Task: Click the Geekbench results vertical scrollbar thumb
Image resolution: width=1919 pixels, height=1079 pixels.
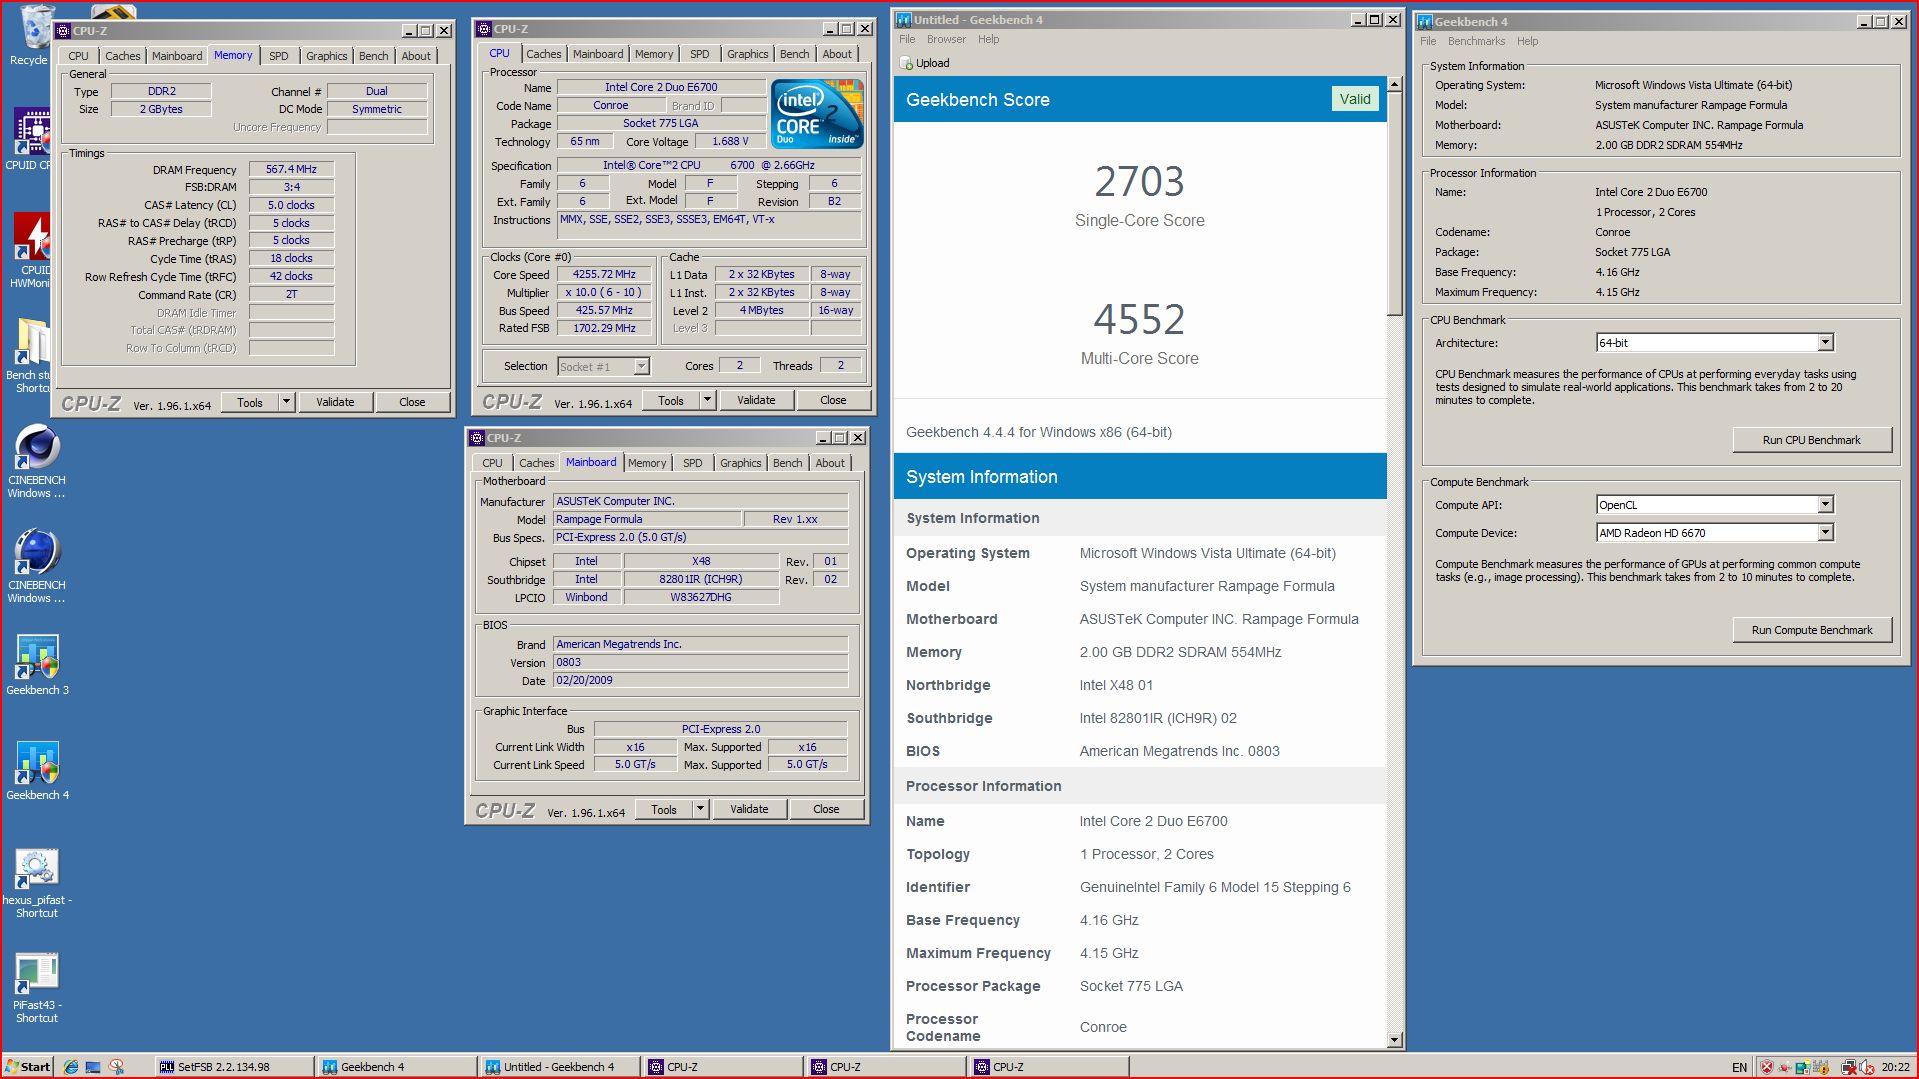Action: [x=1395, y=203]
